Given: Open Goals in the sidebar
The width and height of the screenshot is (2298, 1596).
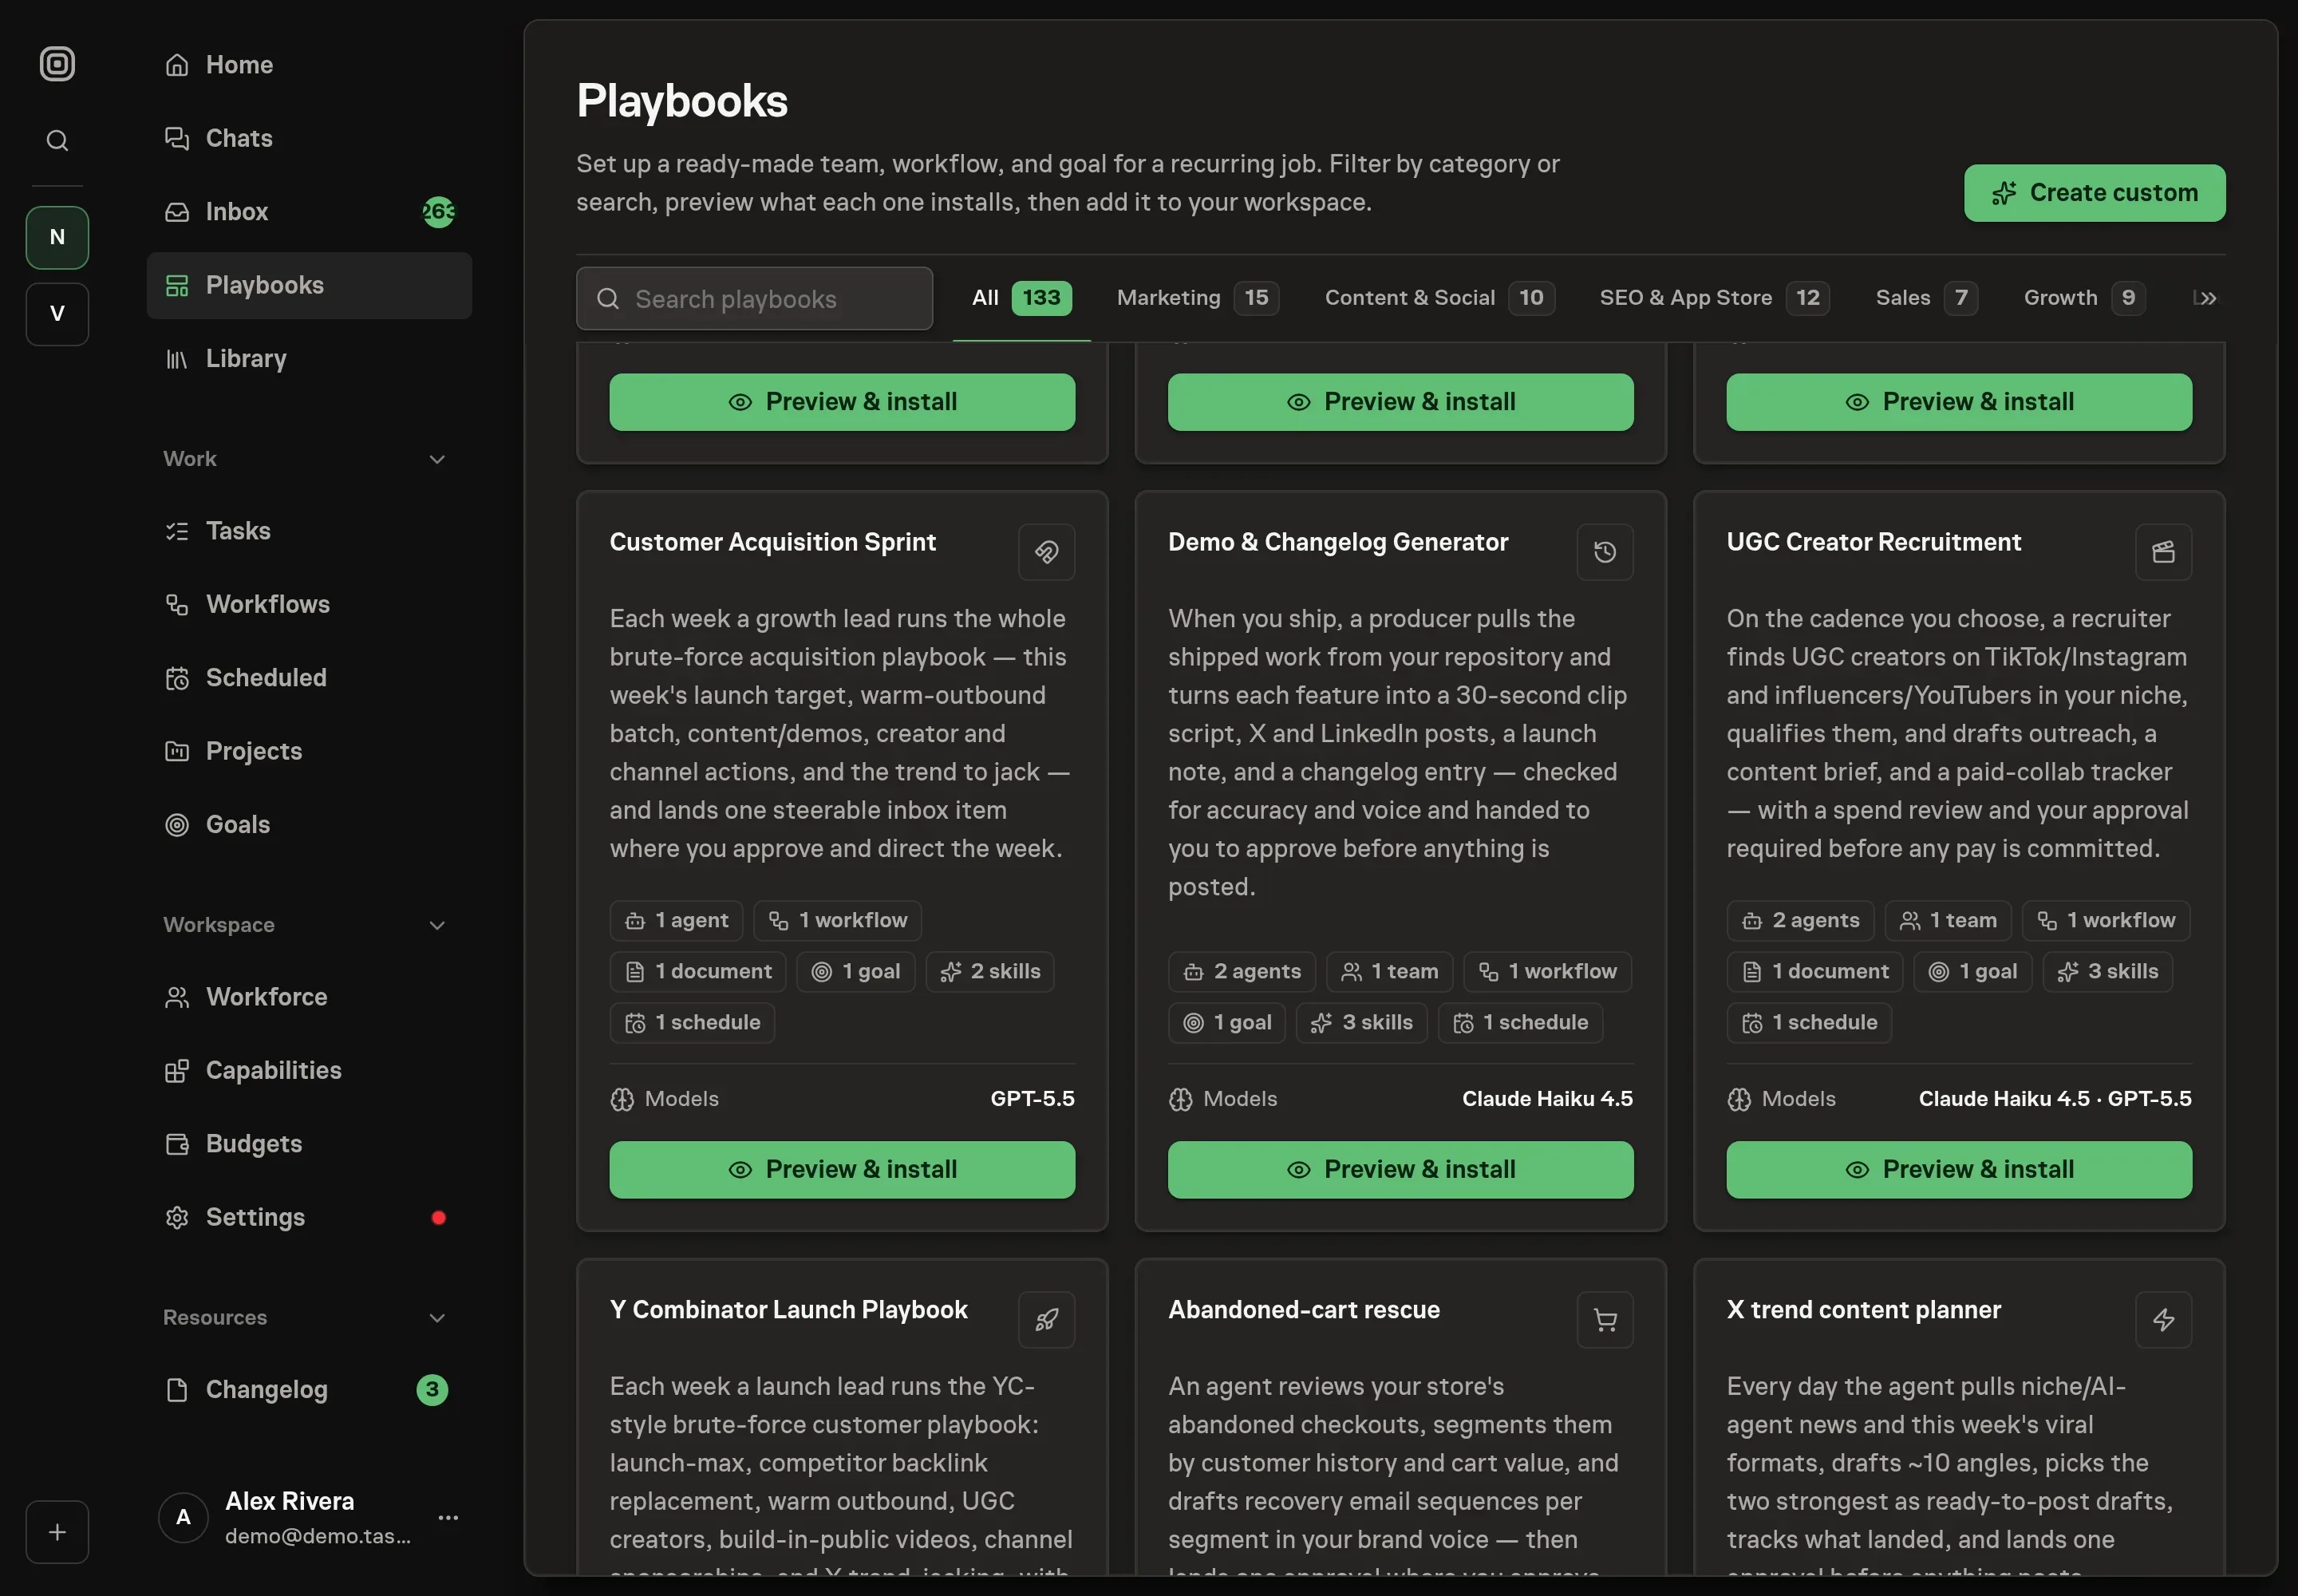Looking at the screenshot, I should coord(309,825).
